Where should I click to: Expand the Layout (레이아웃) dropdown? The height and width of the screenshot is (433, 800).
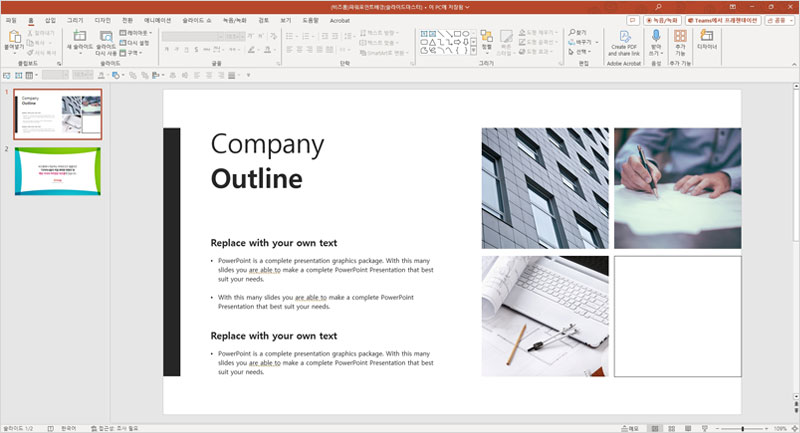point(135,32)
